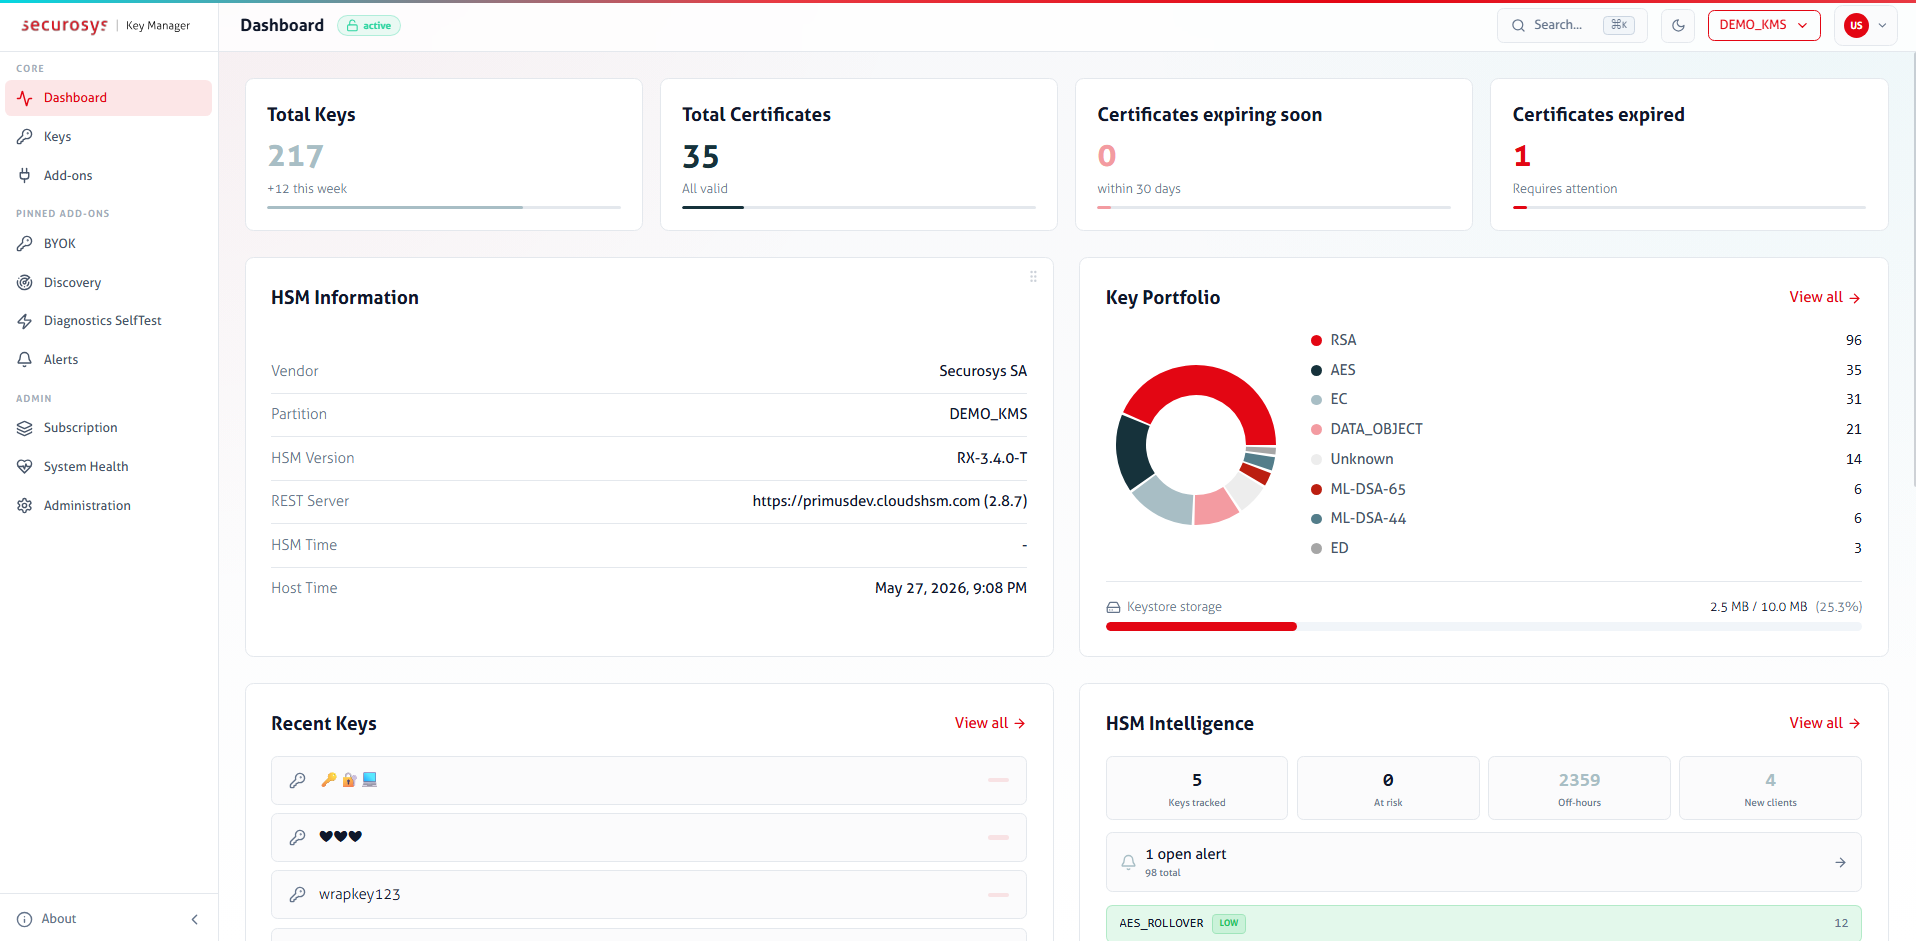This screenshot has height=941, width=1916.
Task: Click the bell icon in open alert row
Action: pyautogui.click(x=1128, y=862)
